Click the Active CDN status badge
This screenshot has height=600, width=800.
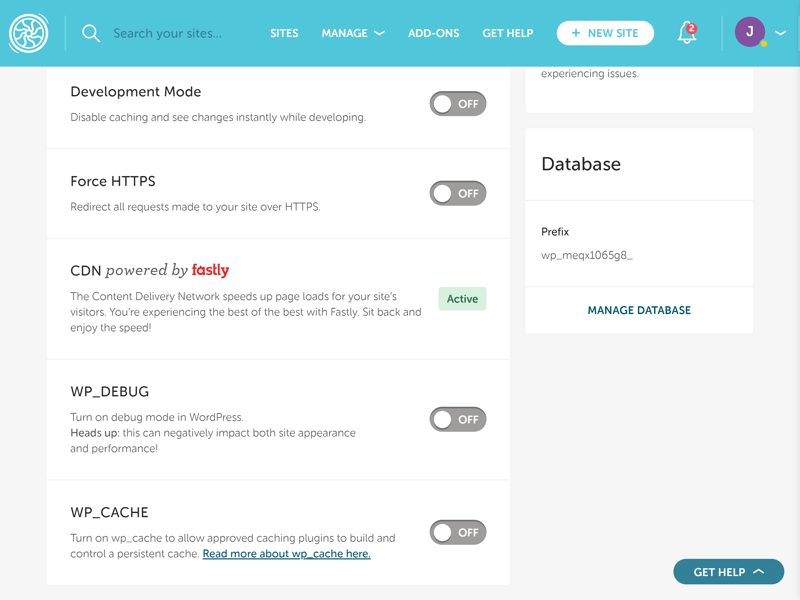[x=462, y=299]
